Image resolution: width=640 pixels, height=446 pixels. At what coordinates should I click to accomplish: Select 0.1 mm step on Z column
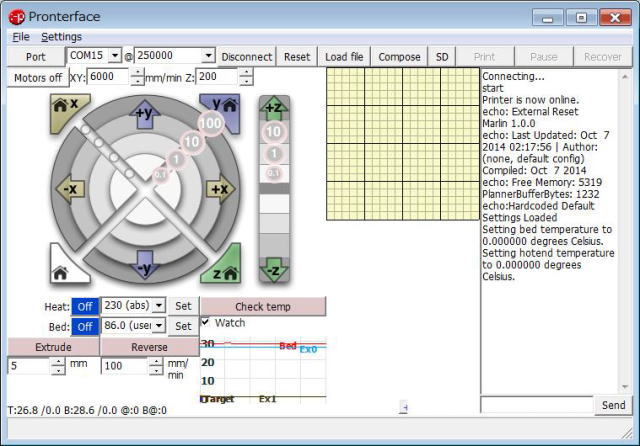tap(273, 173)
